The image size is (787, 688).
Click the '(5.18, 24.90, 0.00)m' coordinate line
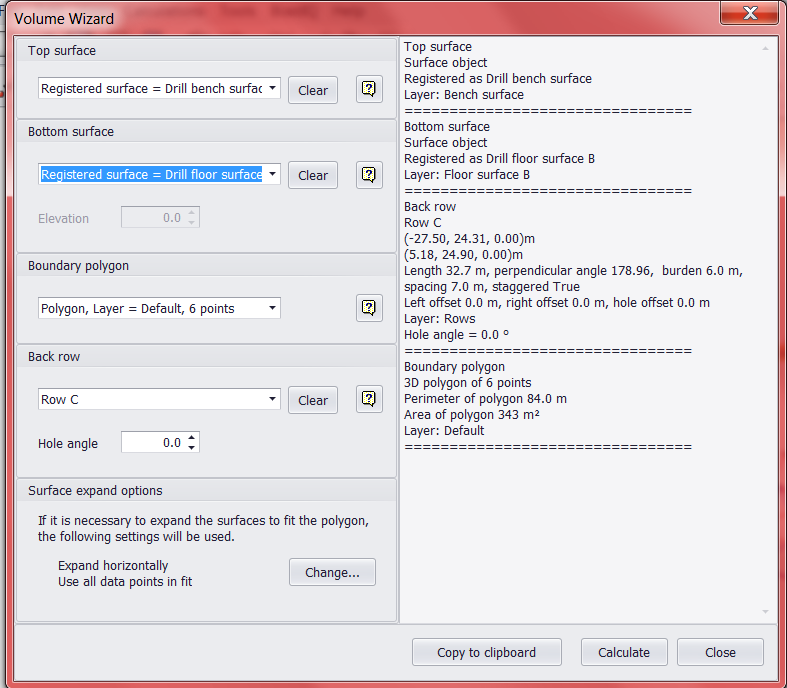(x=463, y=254)
